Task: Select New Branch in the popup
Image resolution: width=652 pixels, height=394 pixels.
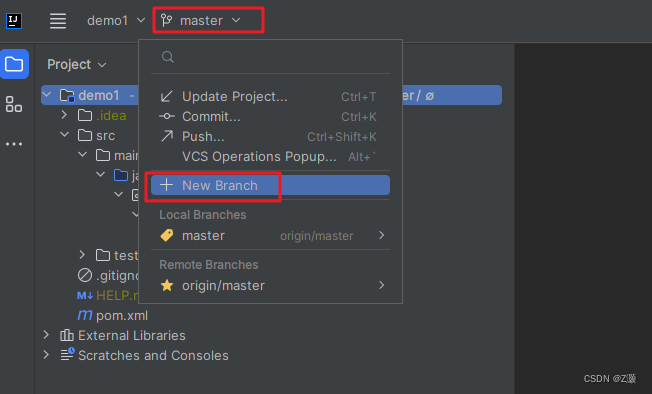Action: [270, 185]
